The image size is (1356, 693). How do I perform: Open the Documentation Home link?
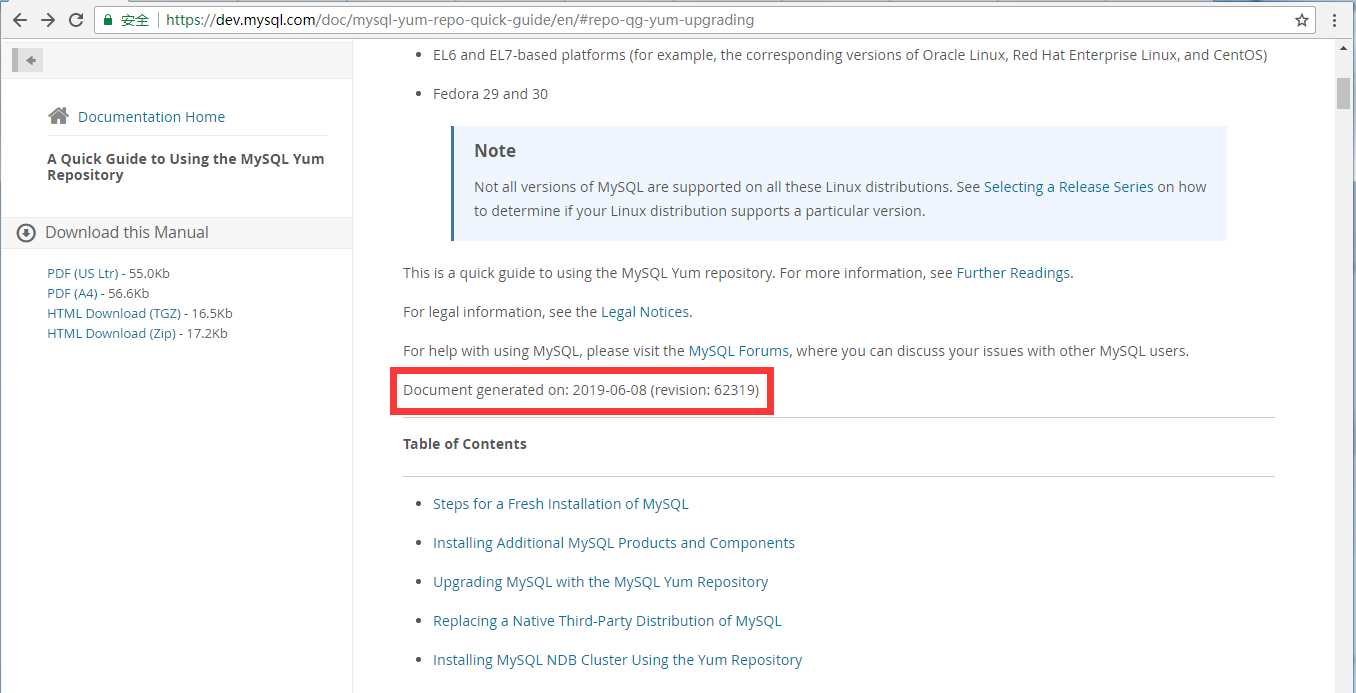pyautogui.click(x=151, y=117)
